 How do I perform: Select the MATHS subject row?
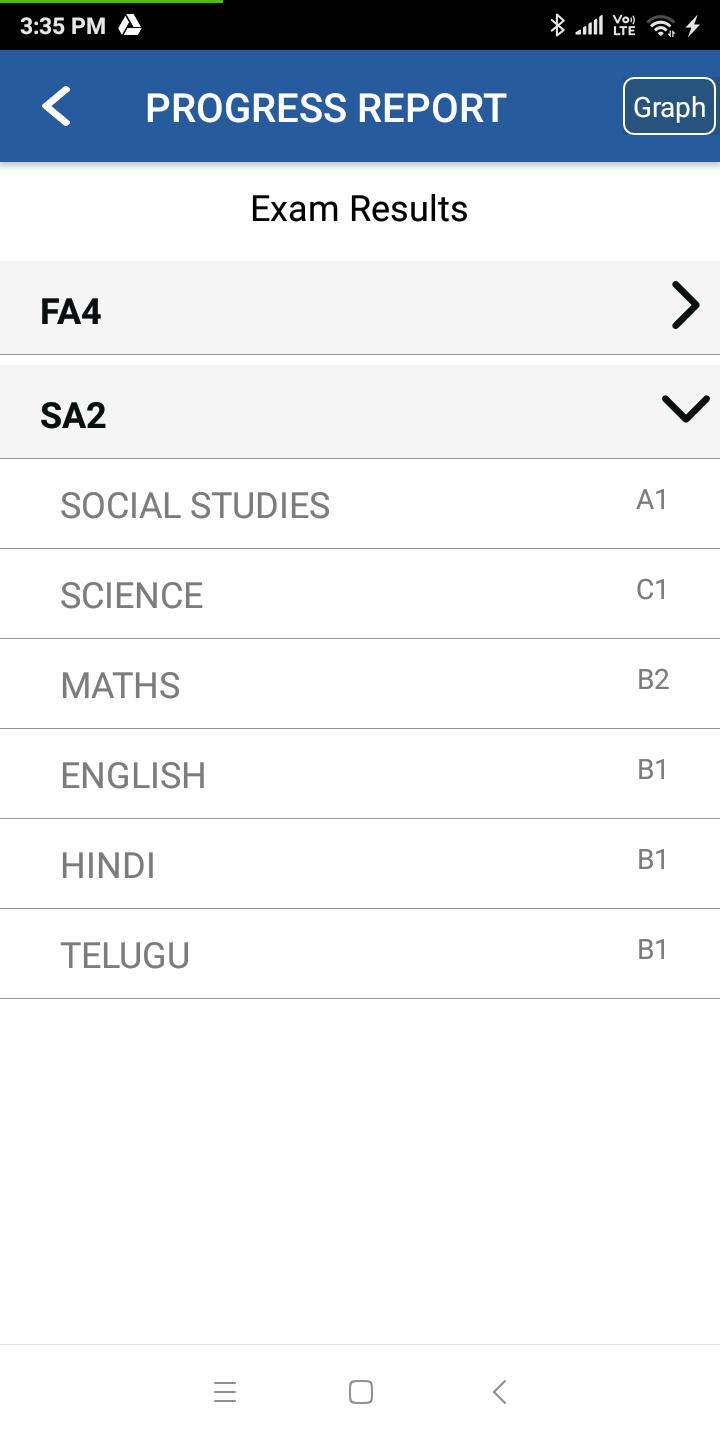pos(360,684)
